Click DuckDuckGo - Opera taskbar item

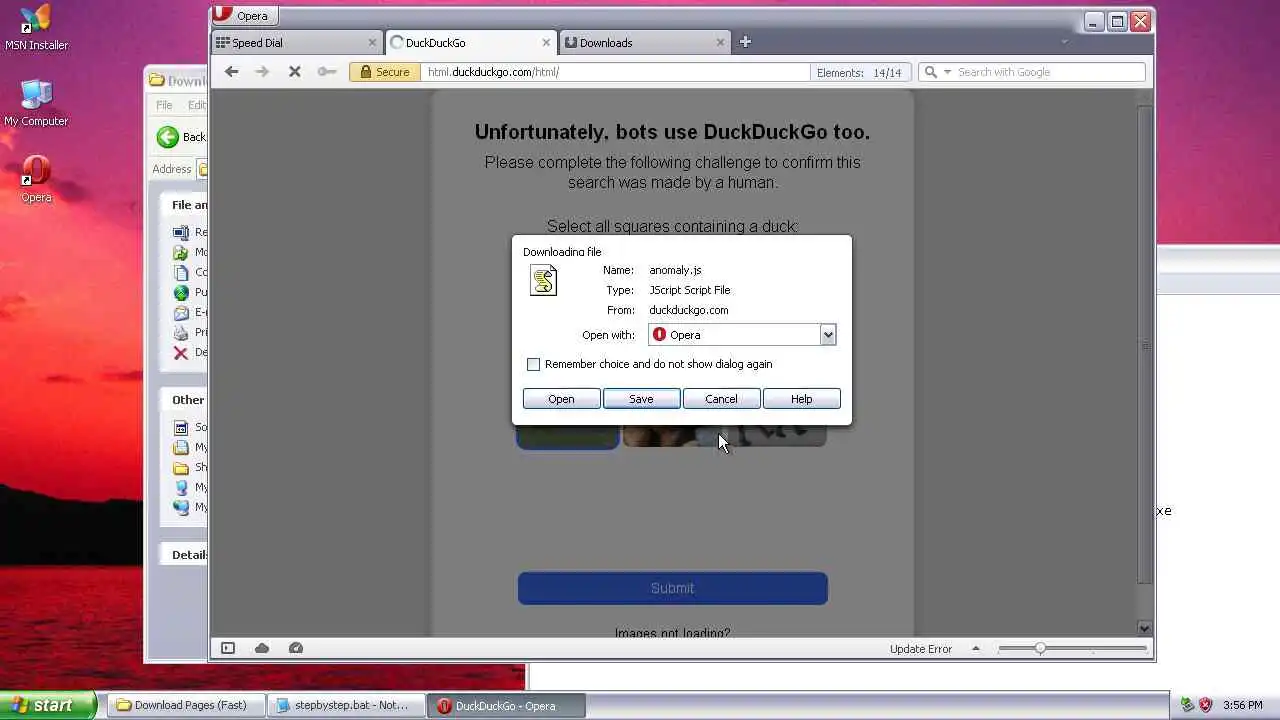[506, 705]
